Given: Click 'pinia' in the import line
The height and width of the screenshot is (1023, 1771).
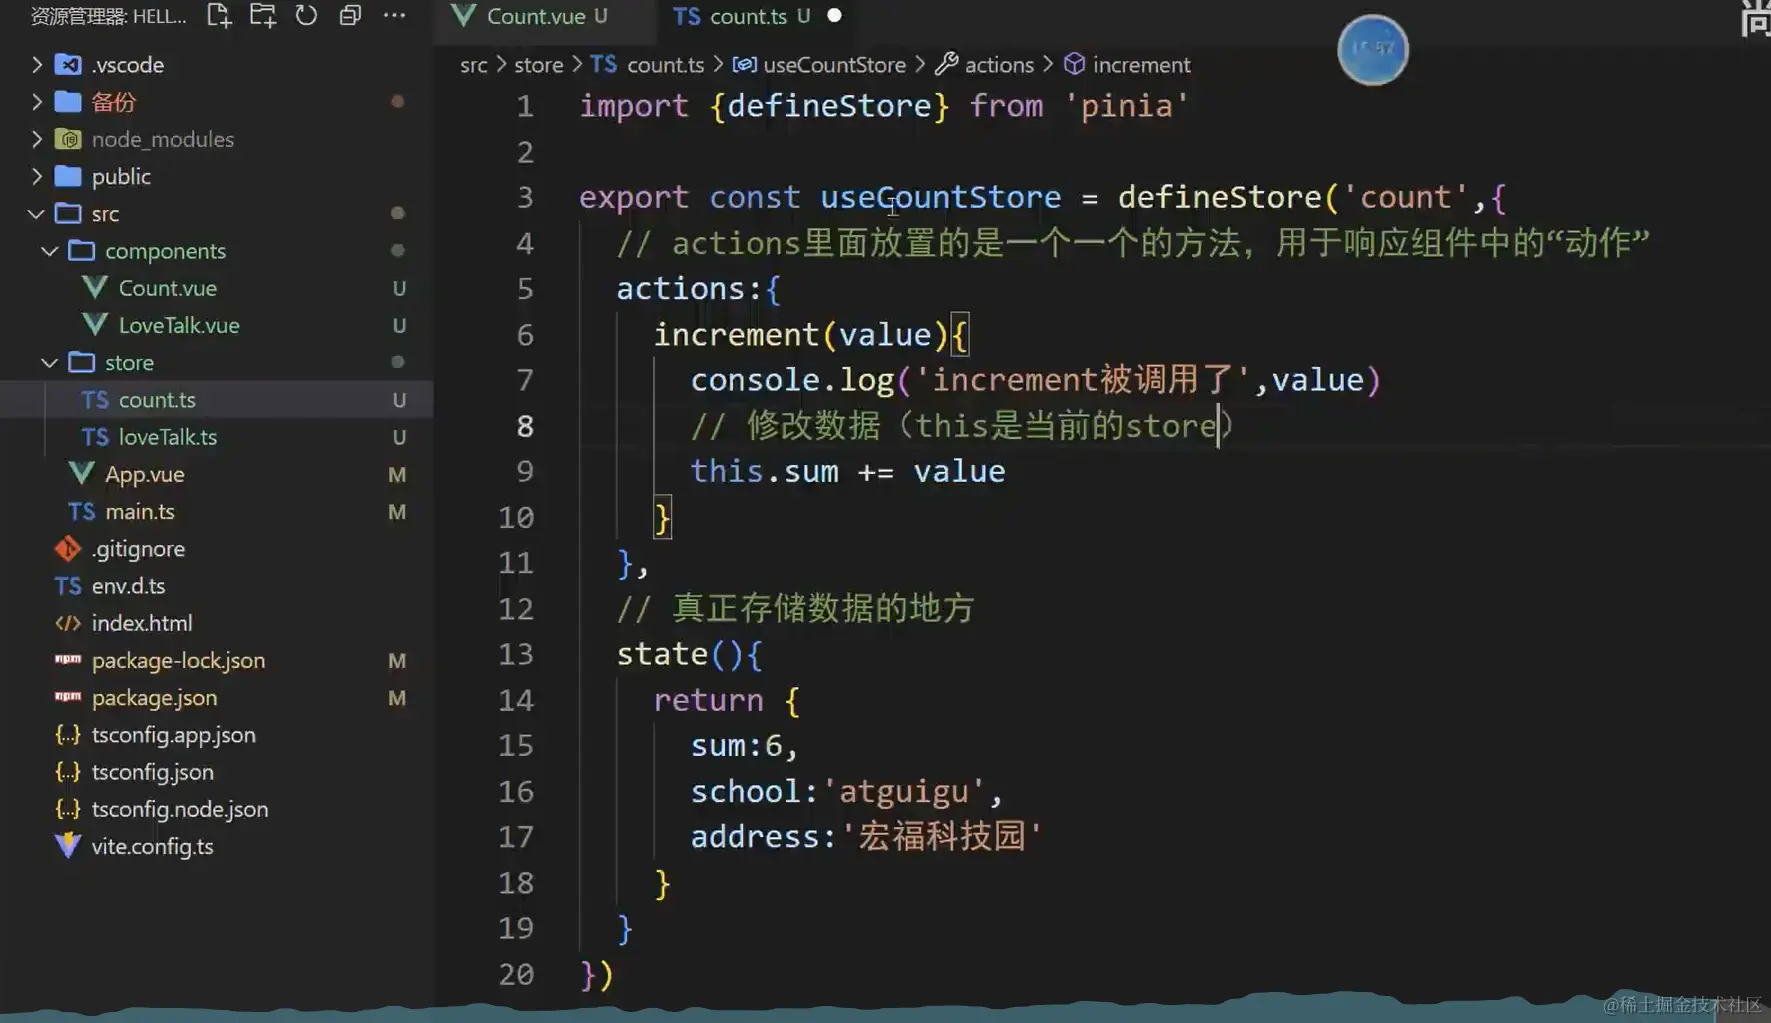Looking at the screenshot, I should pyautogui.click(x=1126, y=106).
